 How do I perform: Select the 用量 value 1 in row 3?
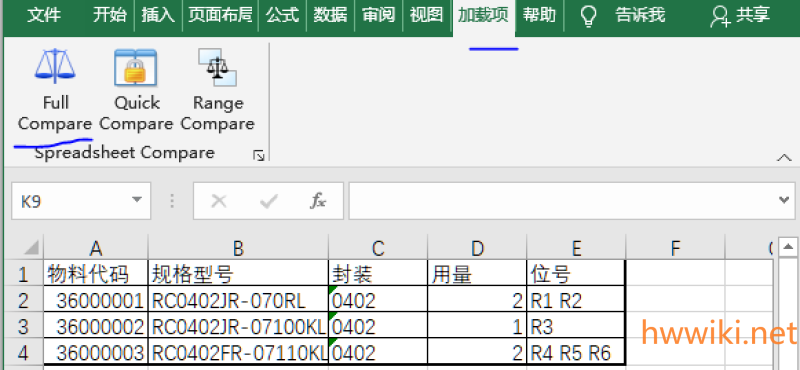pyautogui.click(x=477, y=326)
